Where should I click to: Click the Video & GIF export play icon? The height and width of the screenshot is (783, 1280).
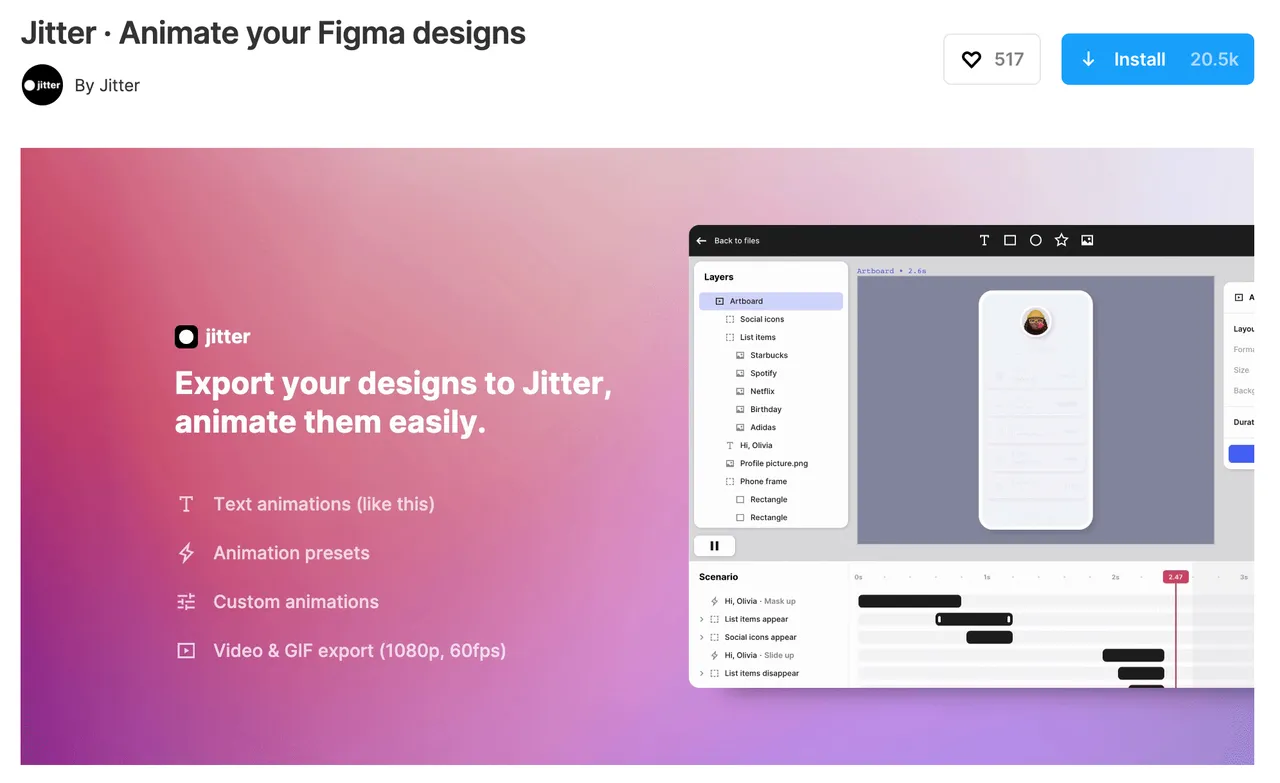coord(186,651)
